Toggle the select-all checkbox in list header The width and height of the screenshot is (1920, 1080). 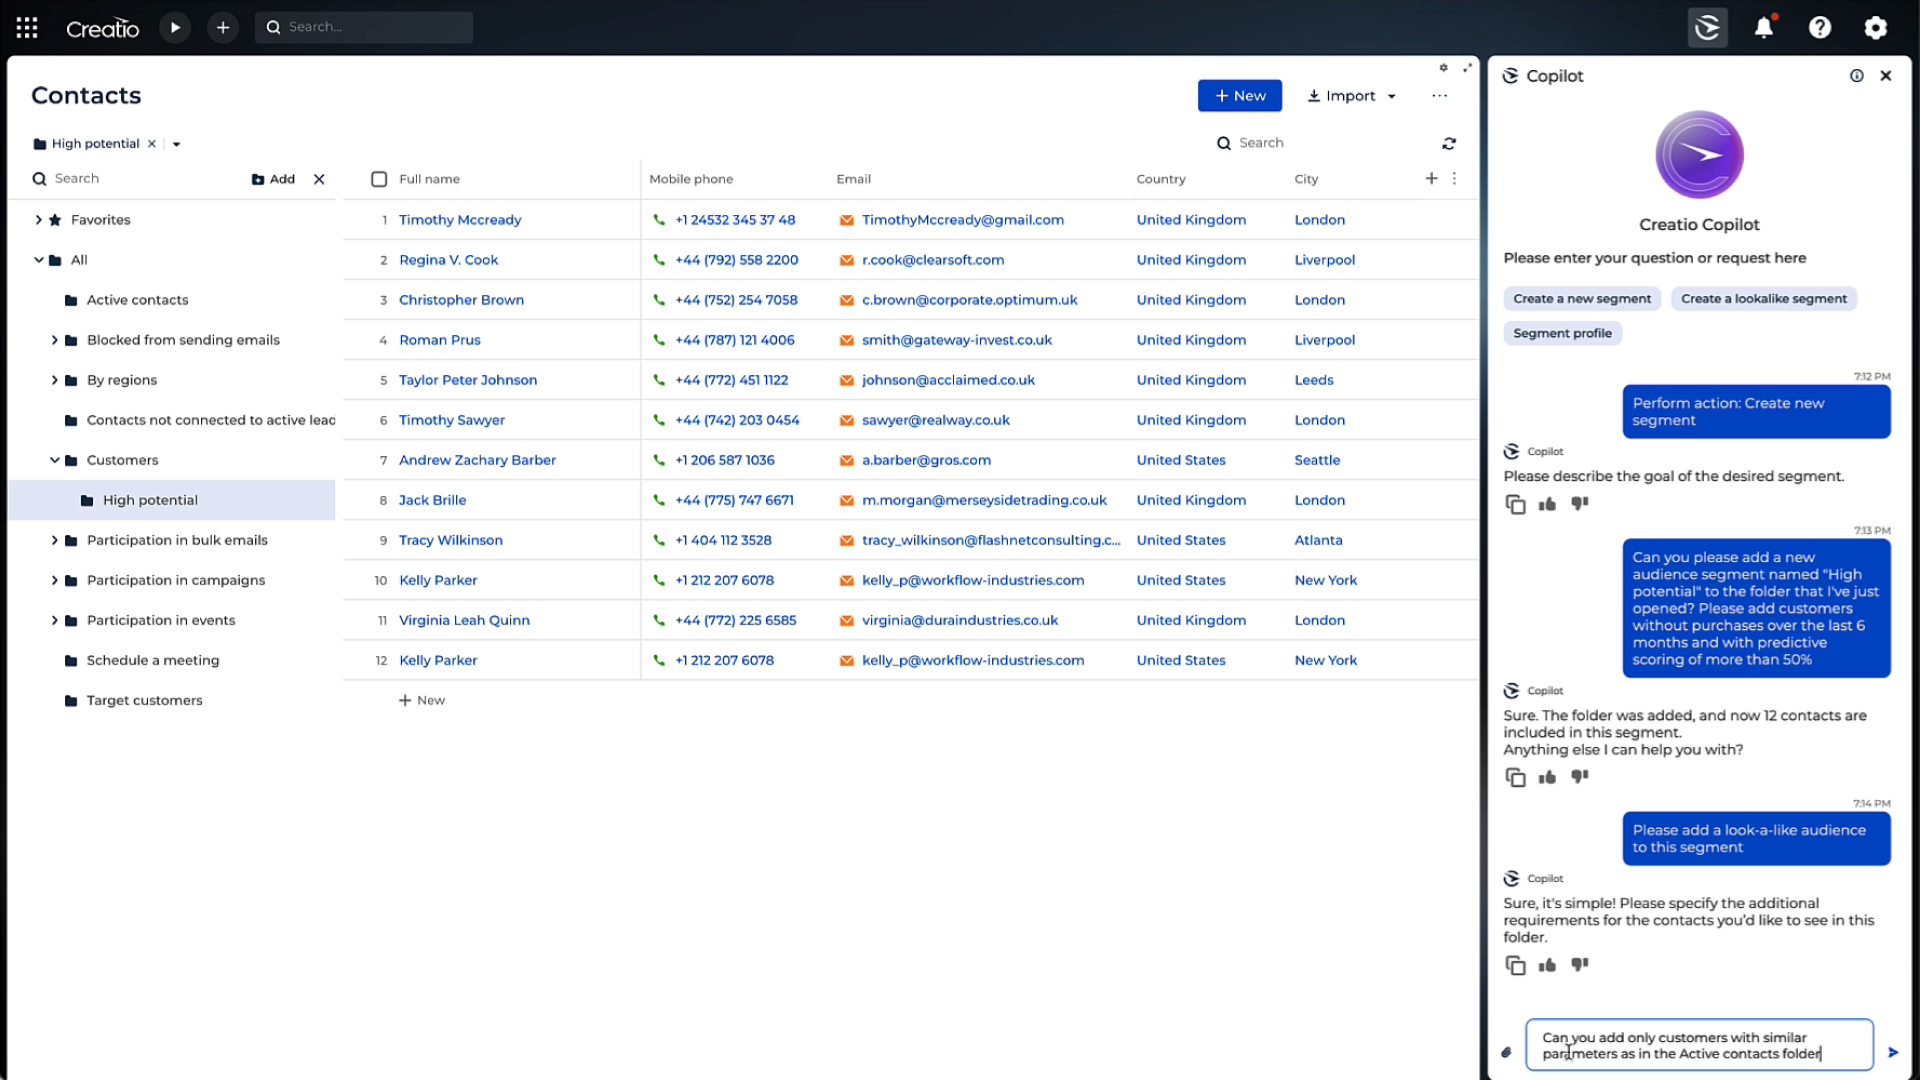[x=379, y=179]
